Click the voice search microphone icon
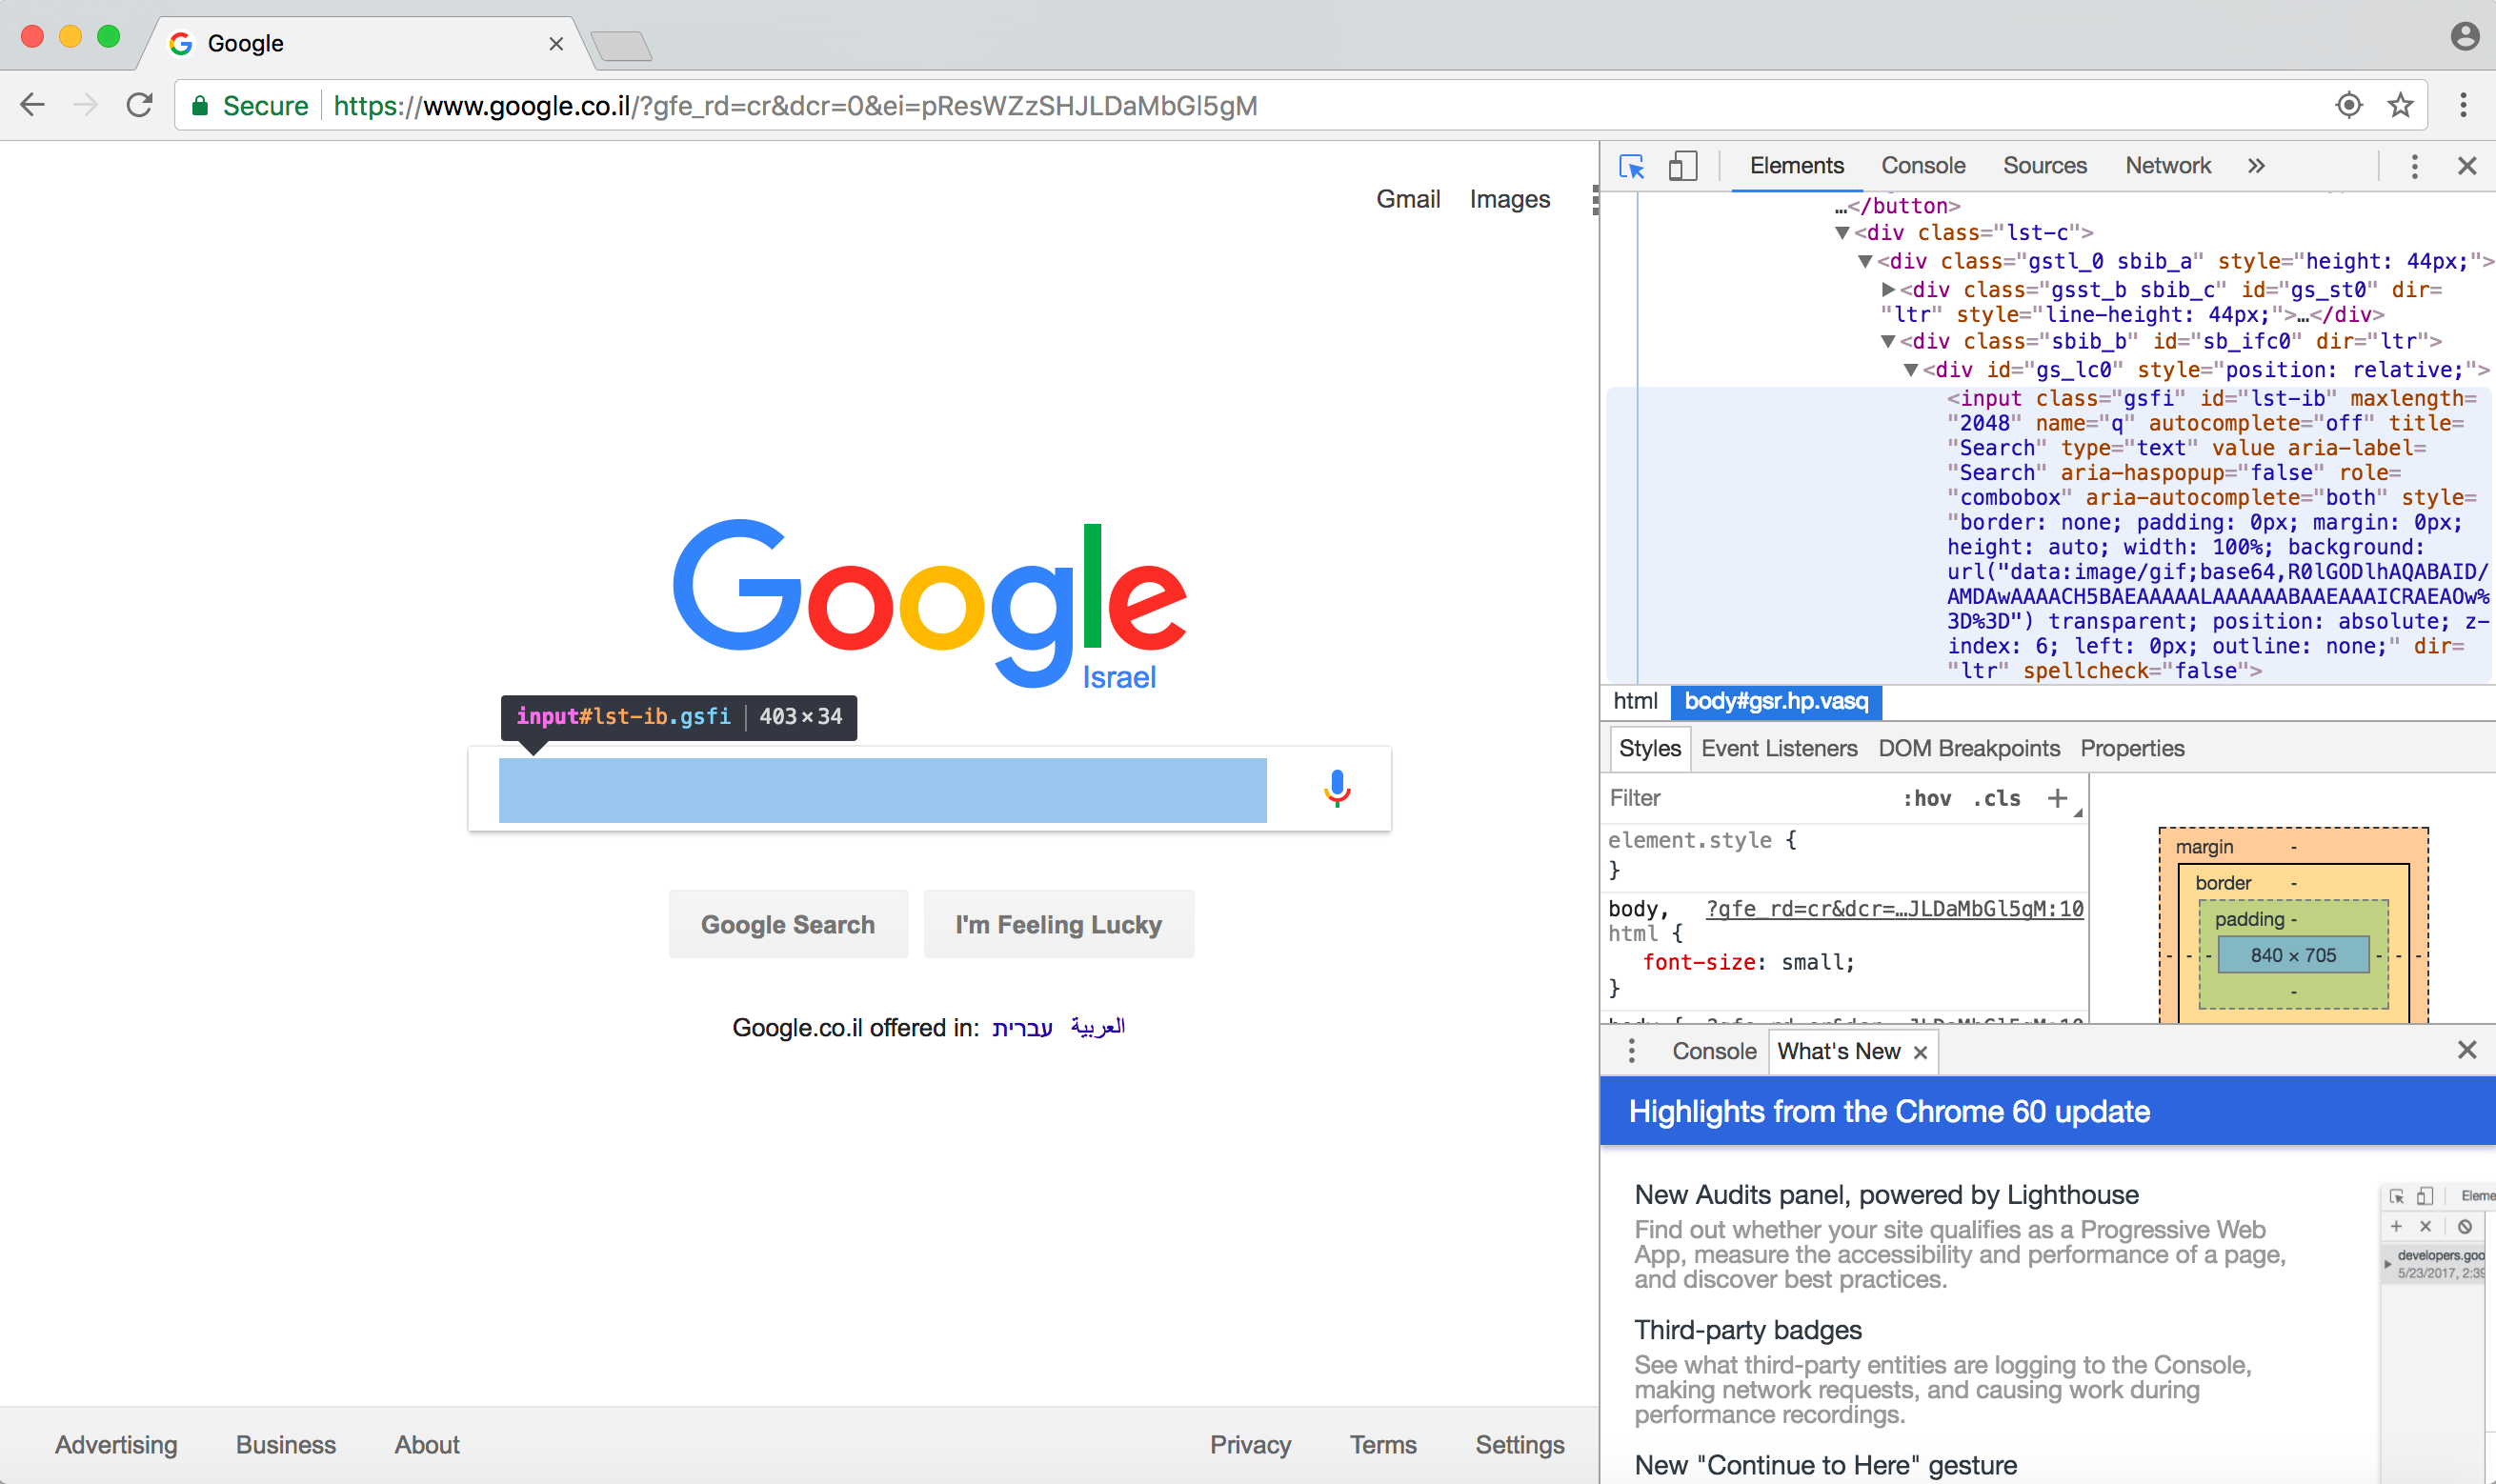 1337,790
